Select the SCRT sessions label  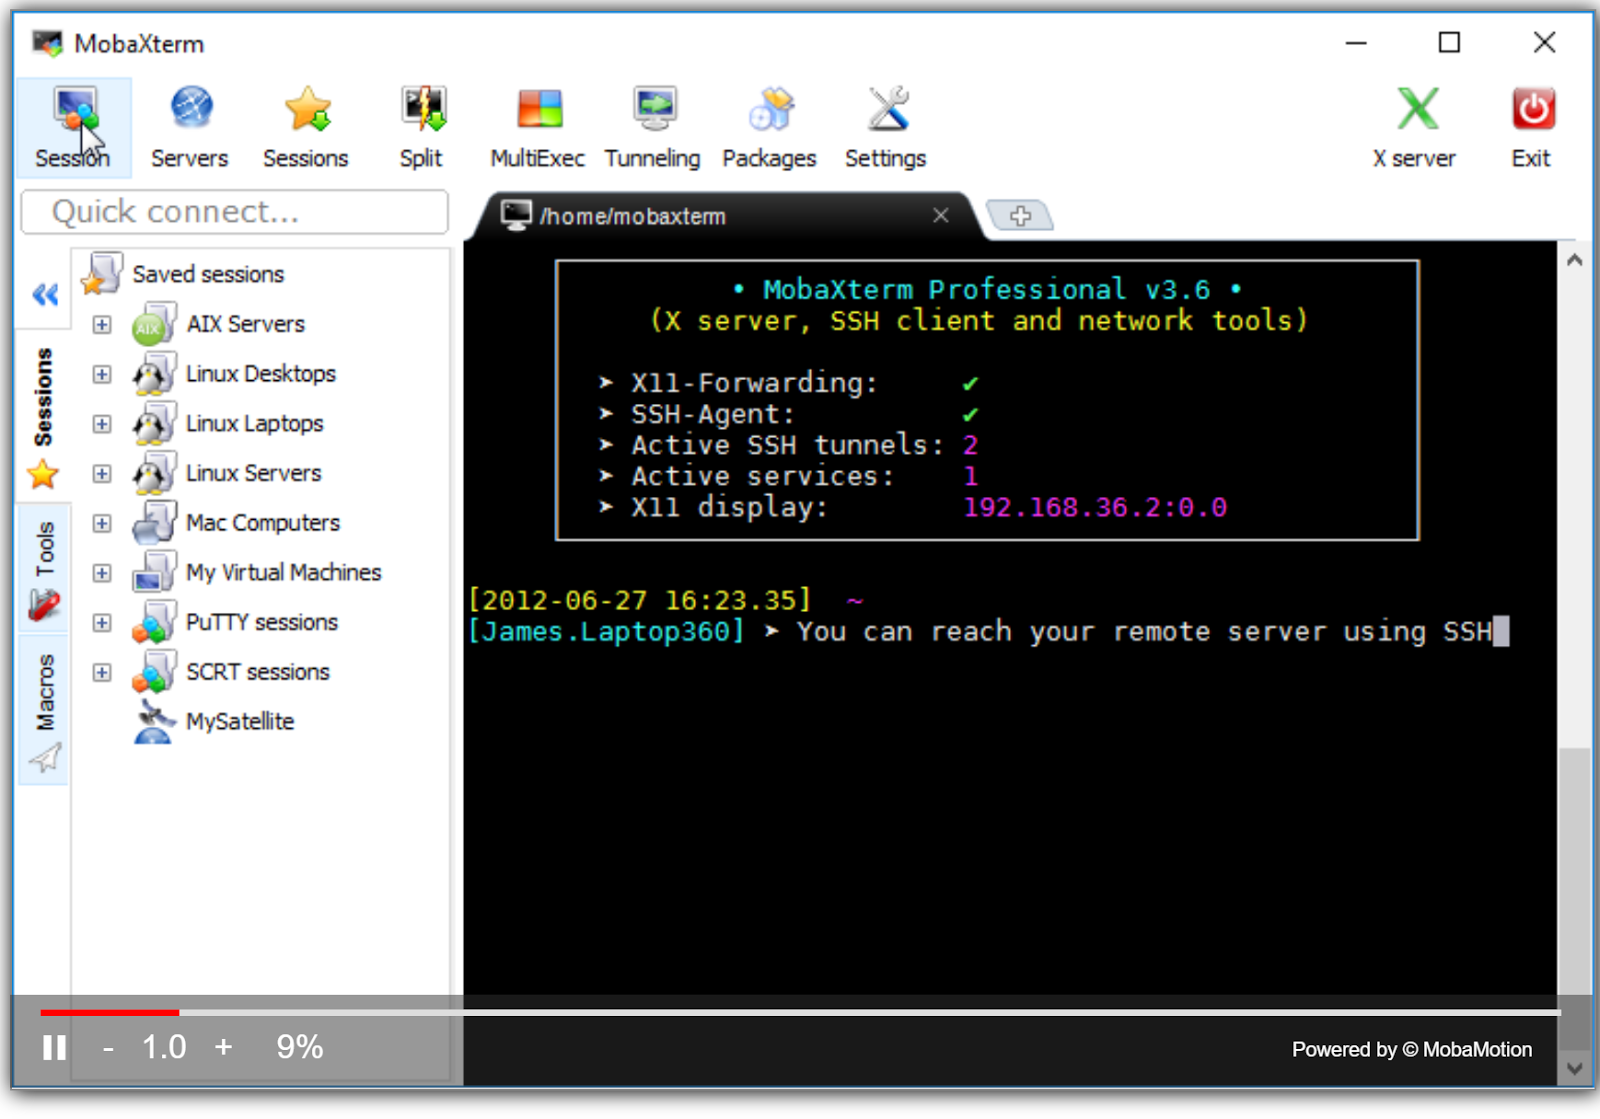[258, 672]
